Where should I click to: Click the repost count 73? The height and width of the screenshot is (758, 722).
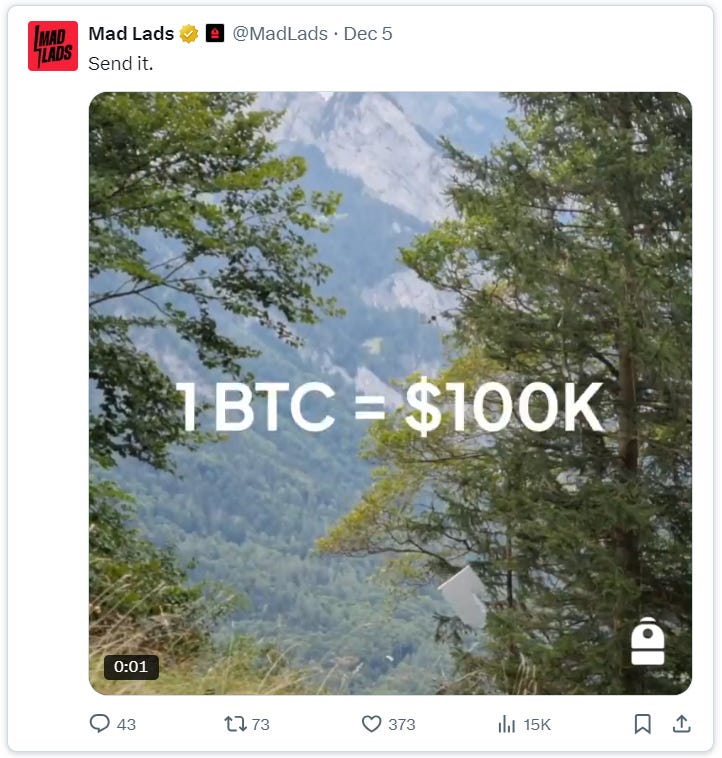coord(260,725)
